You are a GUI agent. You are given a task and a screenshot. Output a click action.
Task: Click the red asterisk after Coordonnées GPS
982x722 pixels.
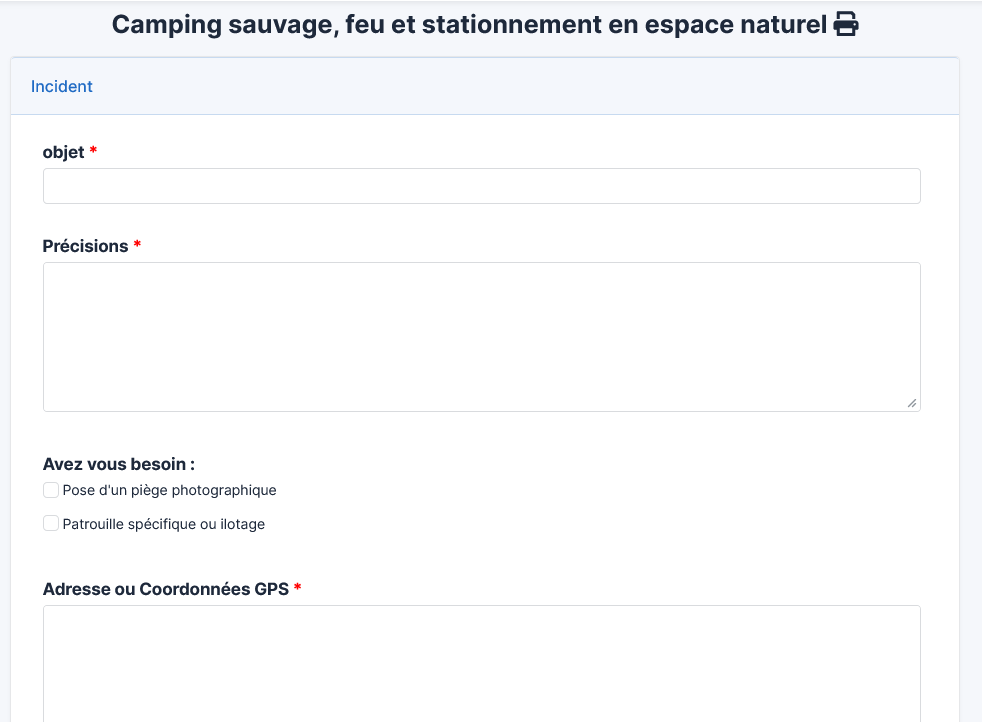[x=297, y=588]
